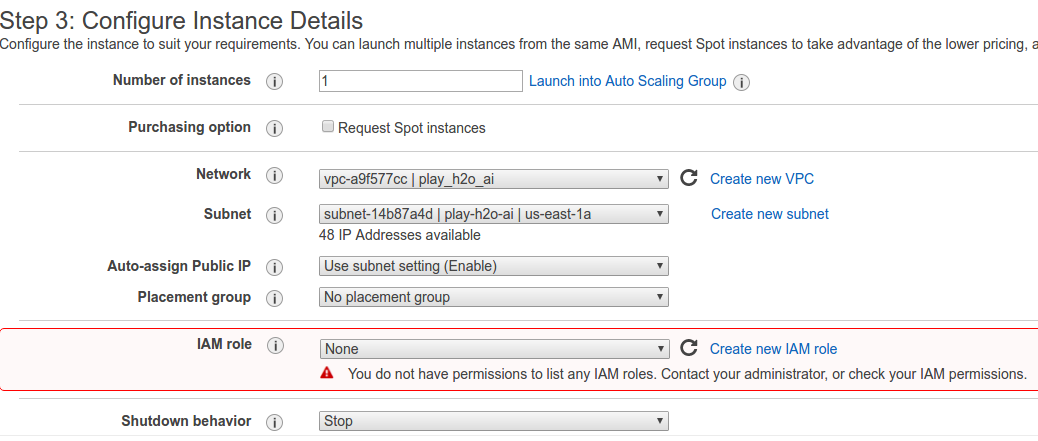Open the IAM role dropdown
The image size is (1038, 441).
point(494,349)
